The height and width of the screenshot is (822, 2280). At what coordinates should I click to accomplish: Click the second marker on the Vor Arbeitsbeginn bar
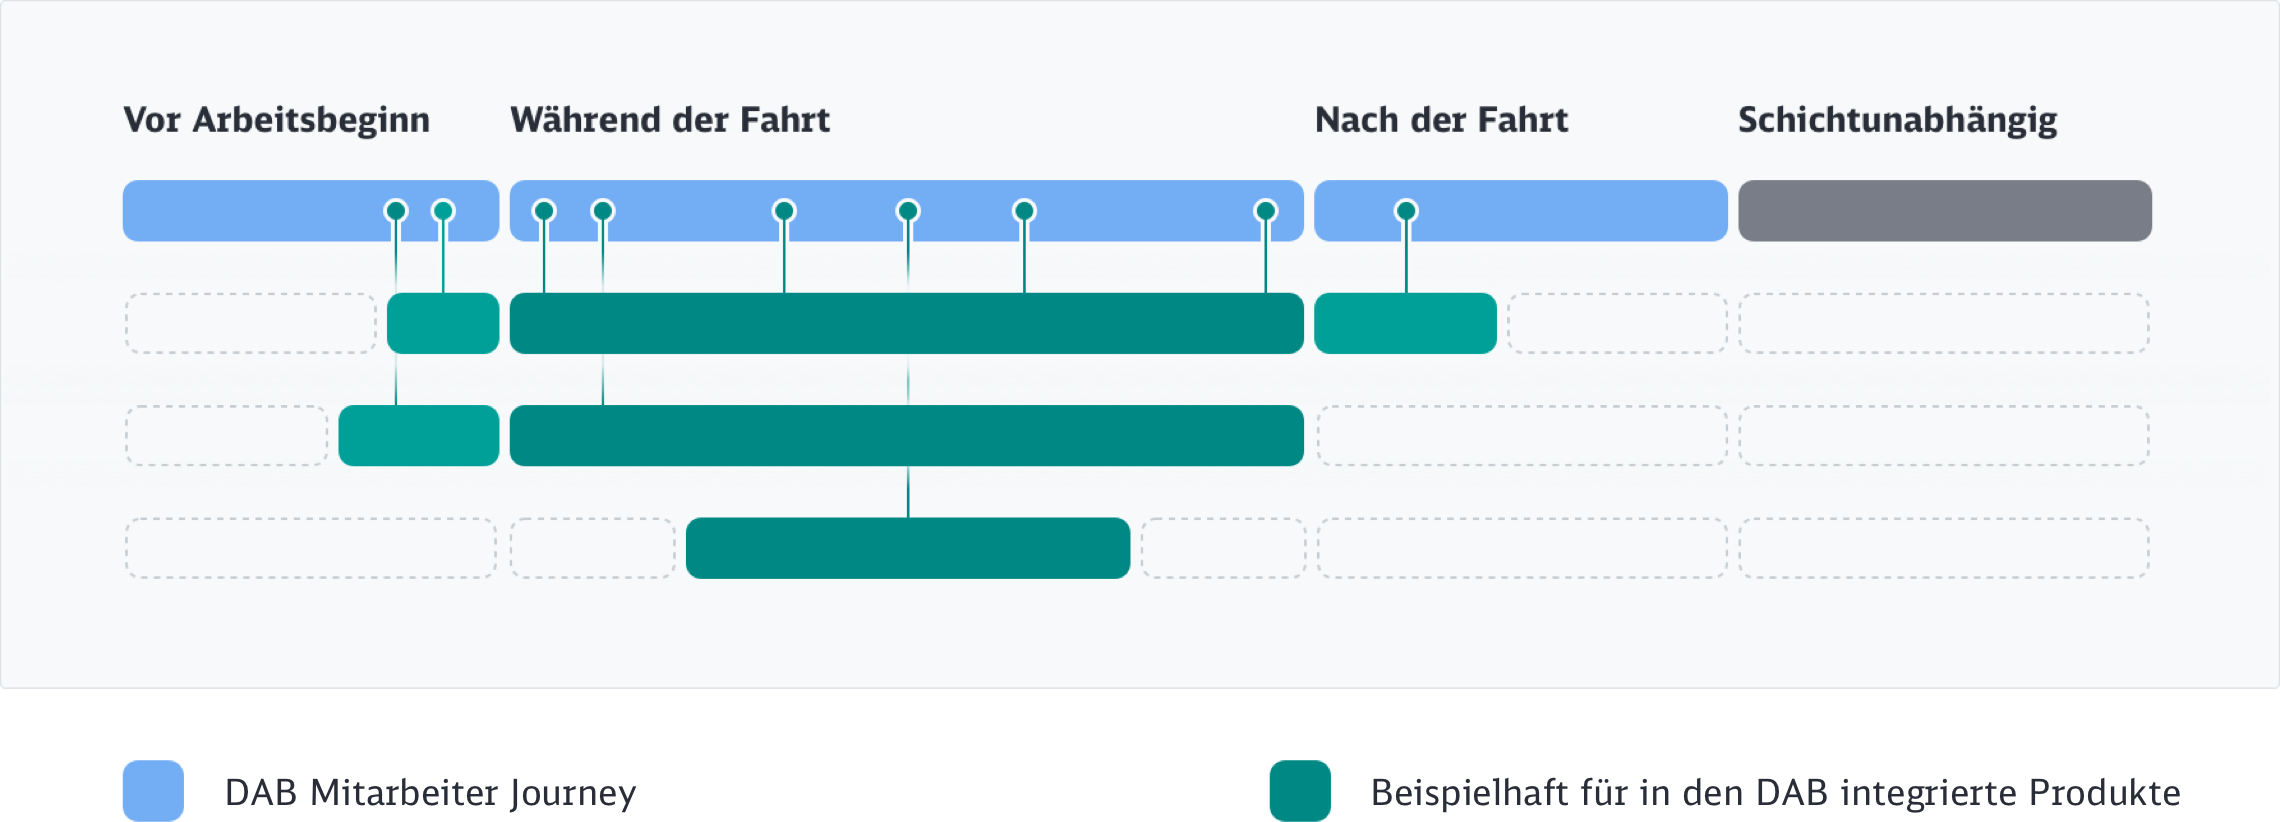[x=443, y=211]
